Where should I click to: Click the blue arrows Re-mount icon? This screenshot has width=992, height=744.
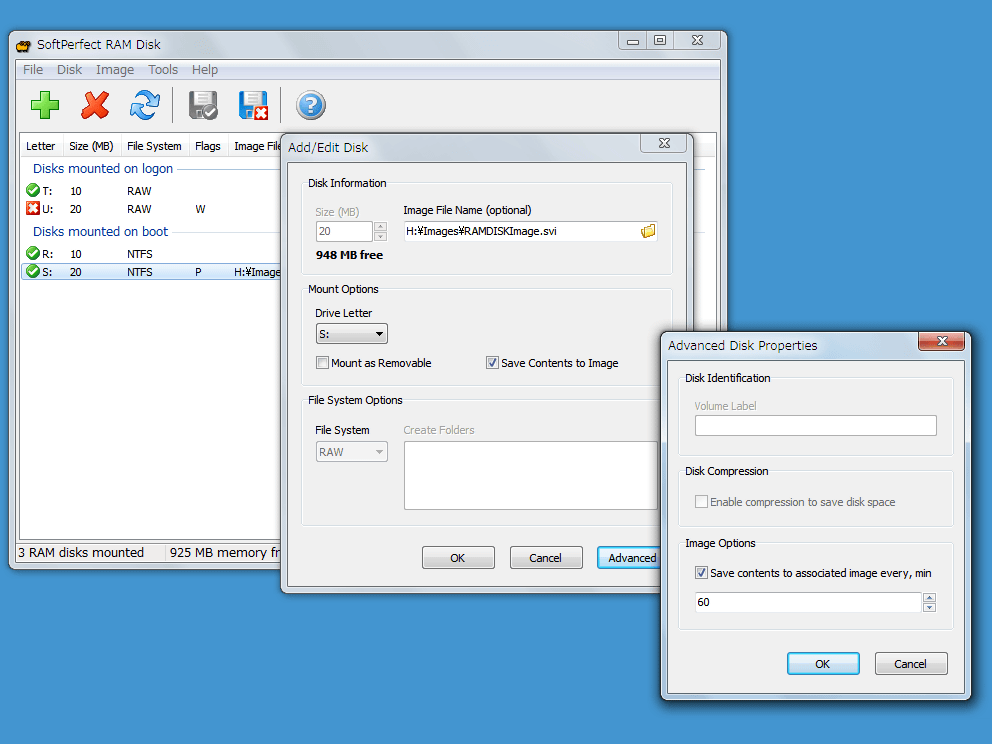145,105
